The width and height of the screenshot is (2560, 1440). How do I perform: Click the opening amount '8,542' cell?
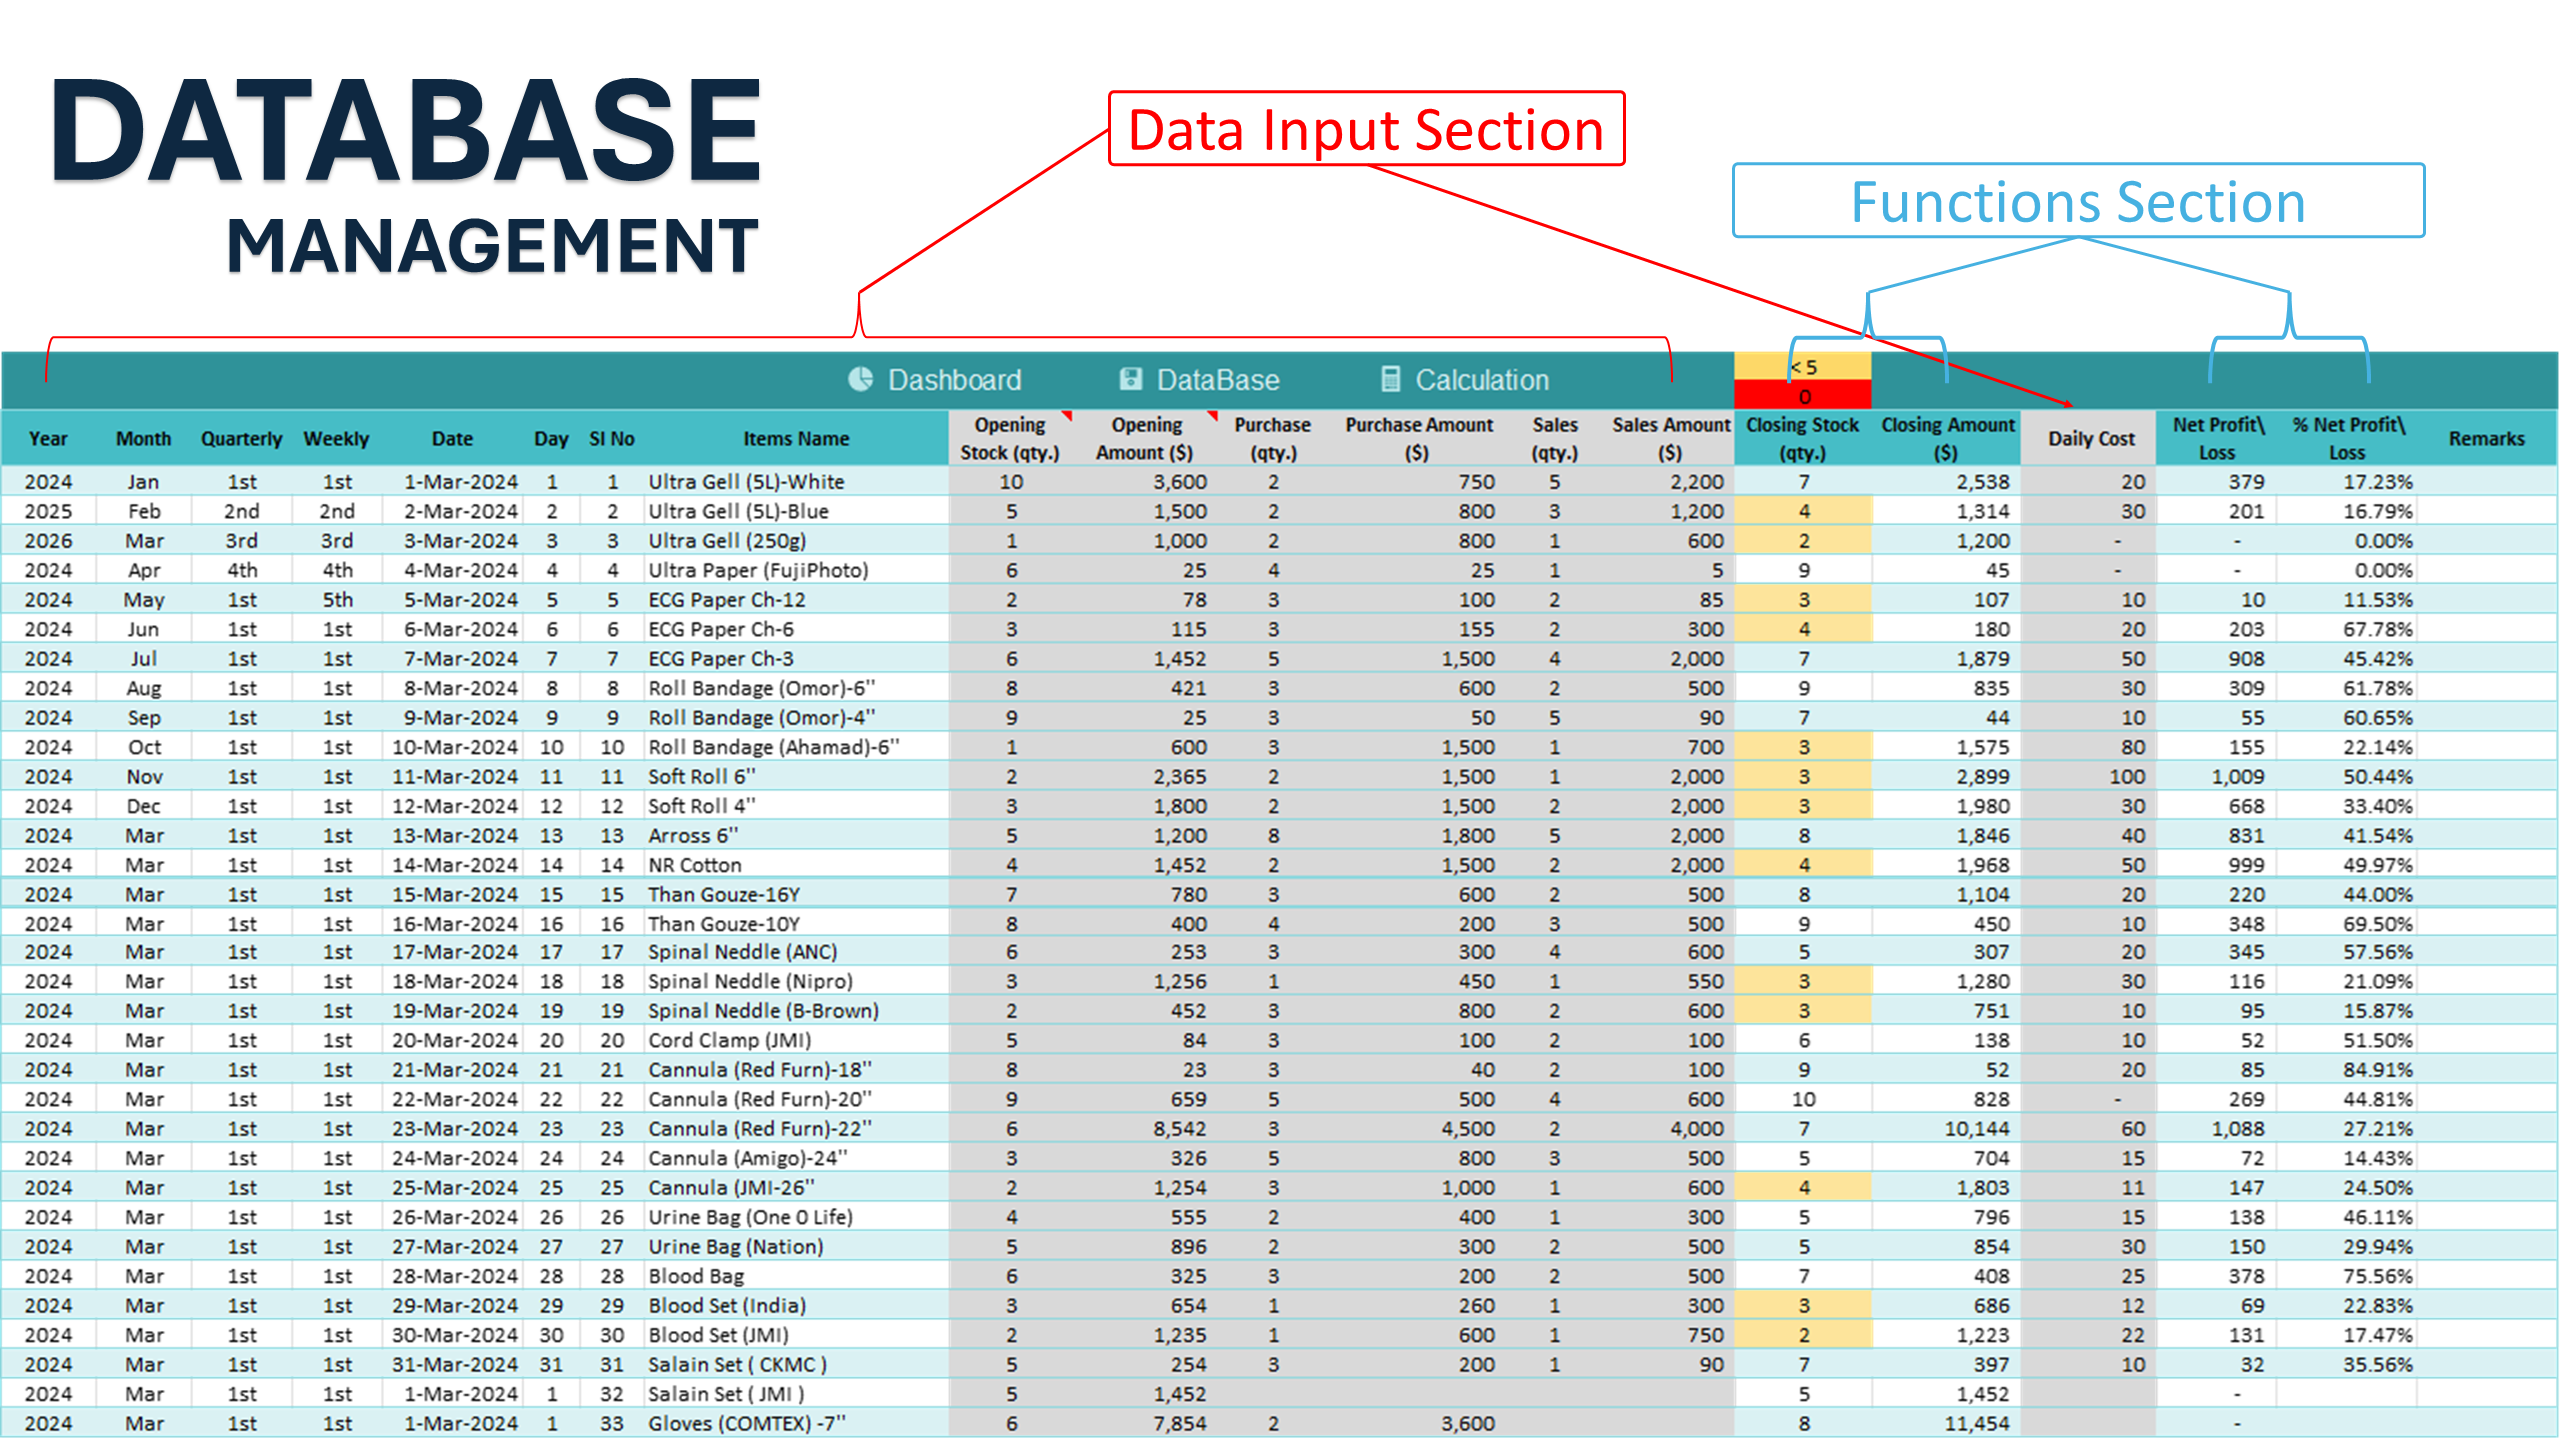coord(1147,1129)
